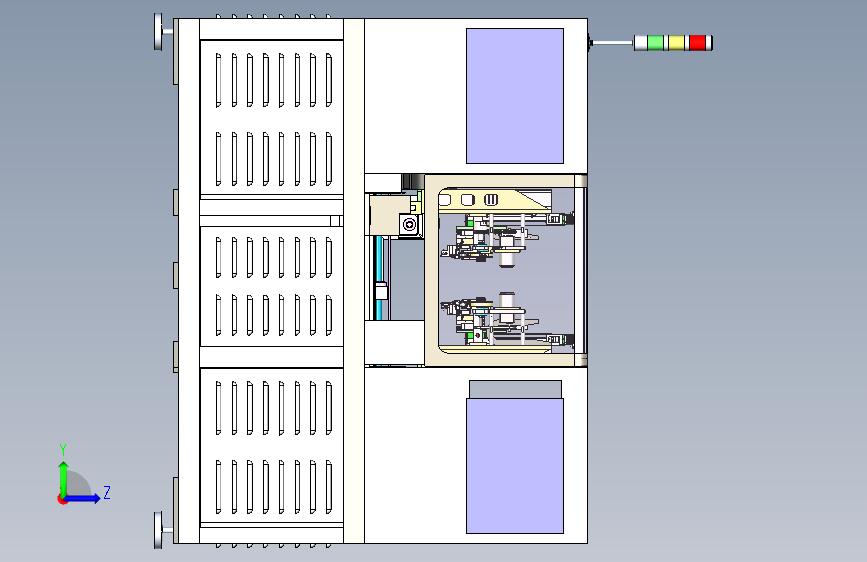The height and width of the screenshot is (562, 867).
Task: Pick the tall cream column between the sections
Action: [x=354, y=281]
